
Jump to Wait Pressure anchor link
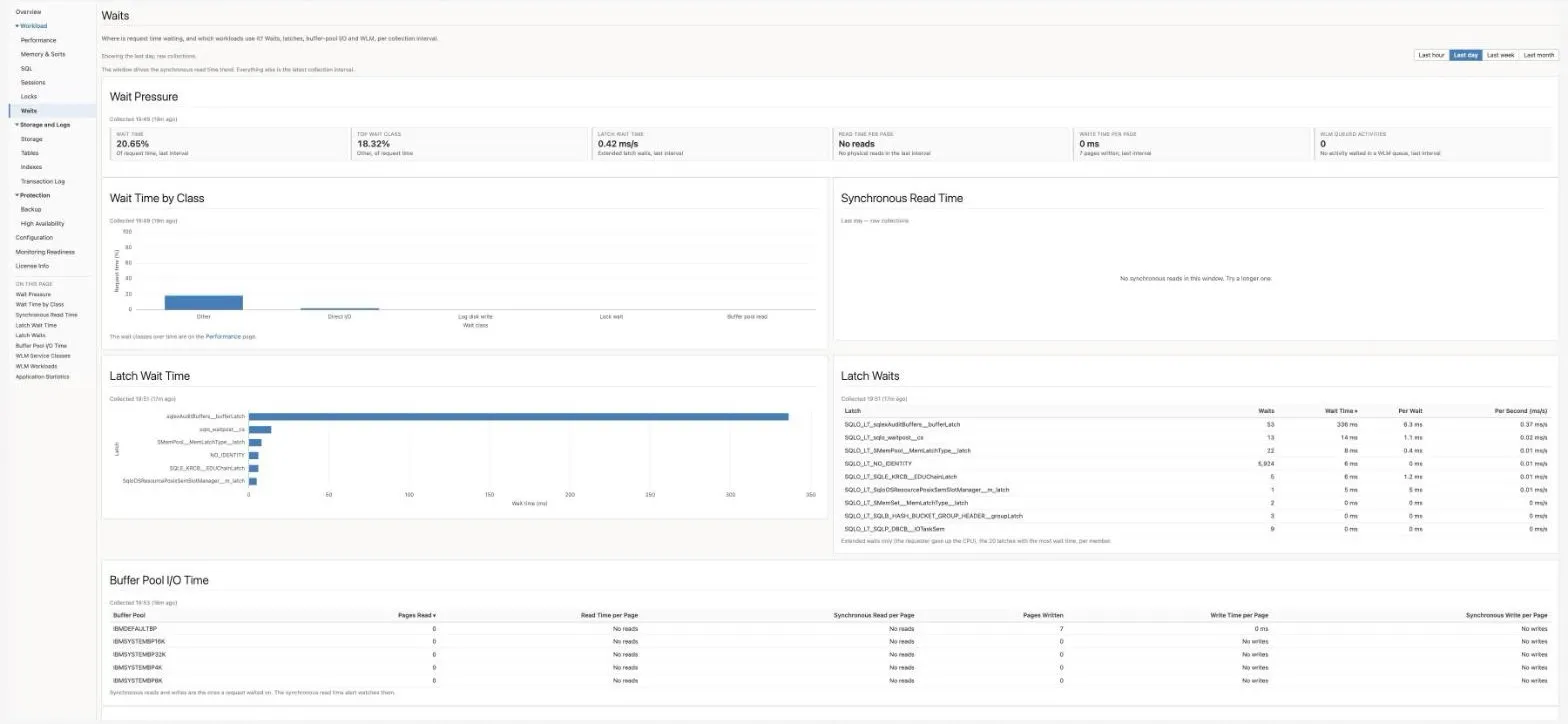pyautogui.click(x=33, y=294)
